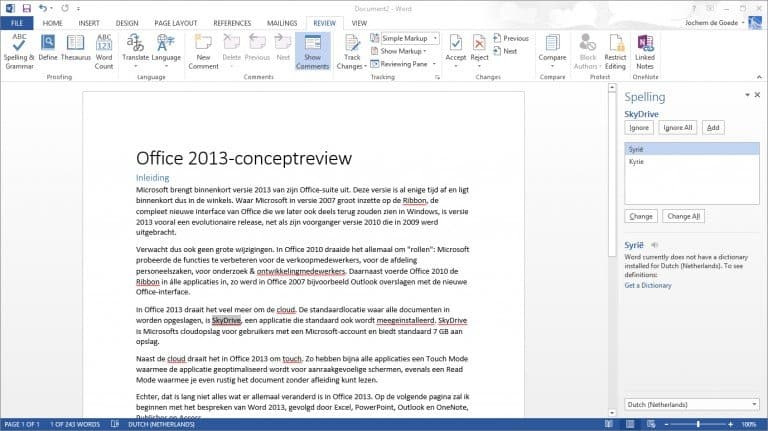Insert a New Comment
Viewport: 768px width, 431px height.
(203, 51)
